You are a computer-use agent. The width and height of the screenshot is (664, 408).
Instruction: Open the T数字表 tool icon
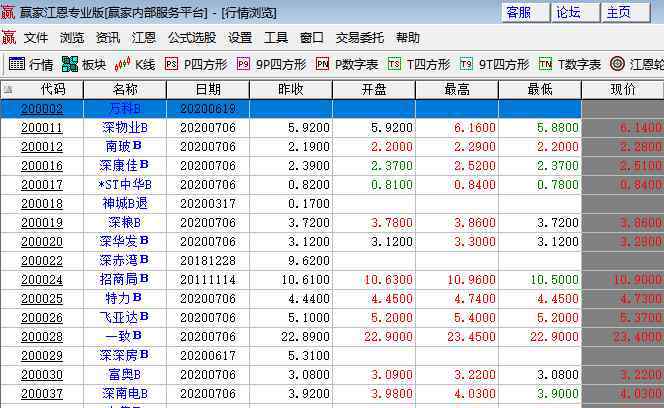[545, 64]
